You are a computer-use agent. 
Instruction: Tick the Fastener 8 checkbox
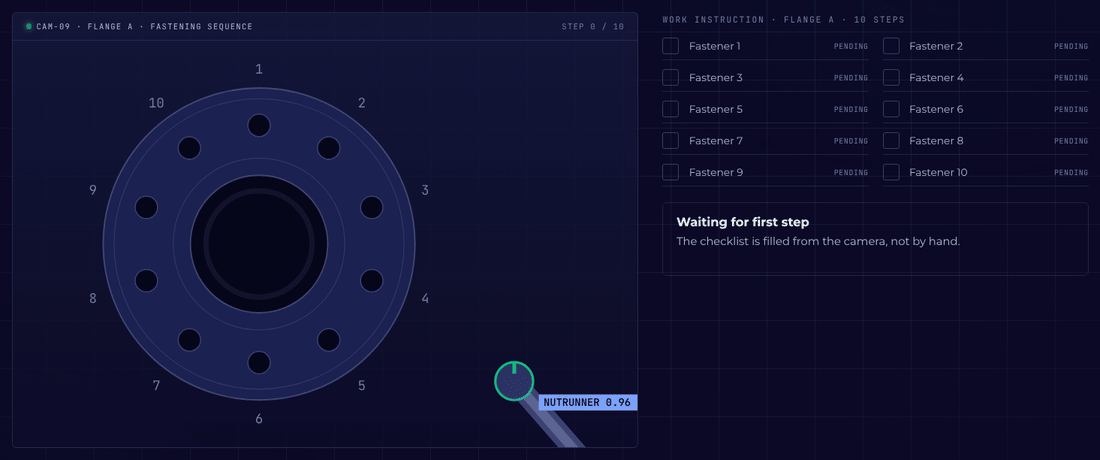pos(891,141)
